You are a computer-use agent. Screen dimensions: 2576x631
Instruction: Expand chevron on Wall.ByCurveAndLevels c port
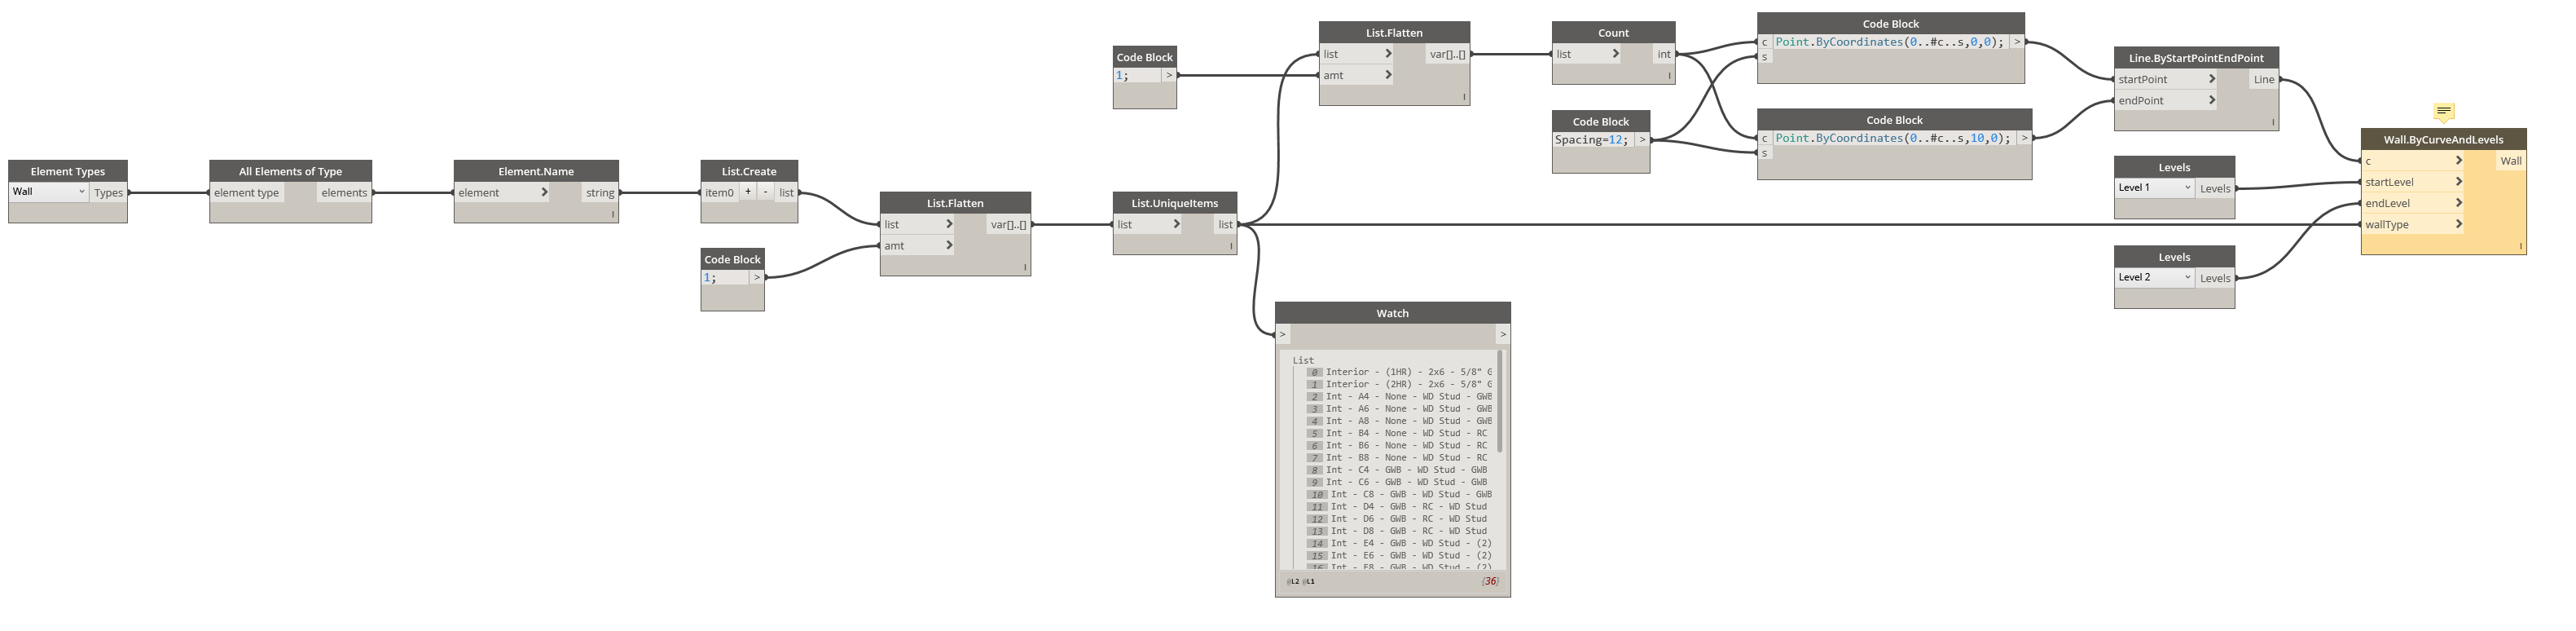click(2458, 161)
